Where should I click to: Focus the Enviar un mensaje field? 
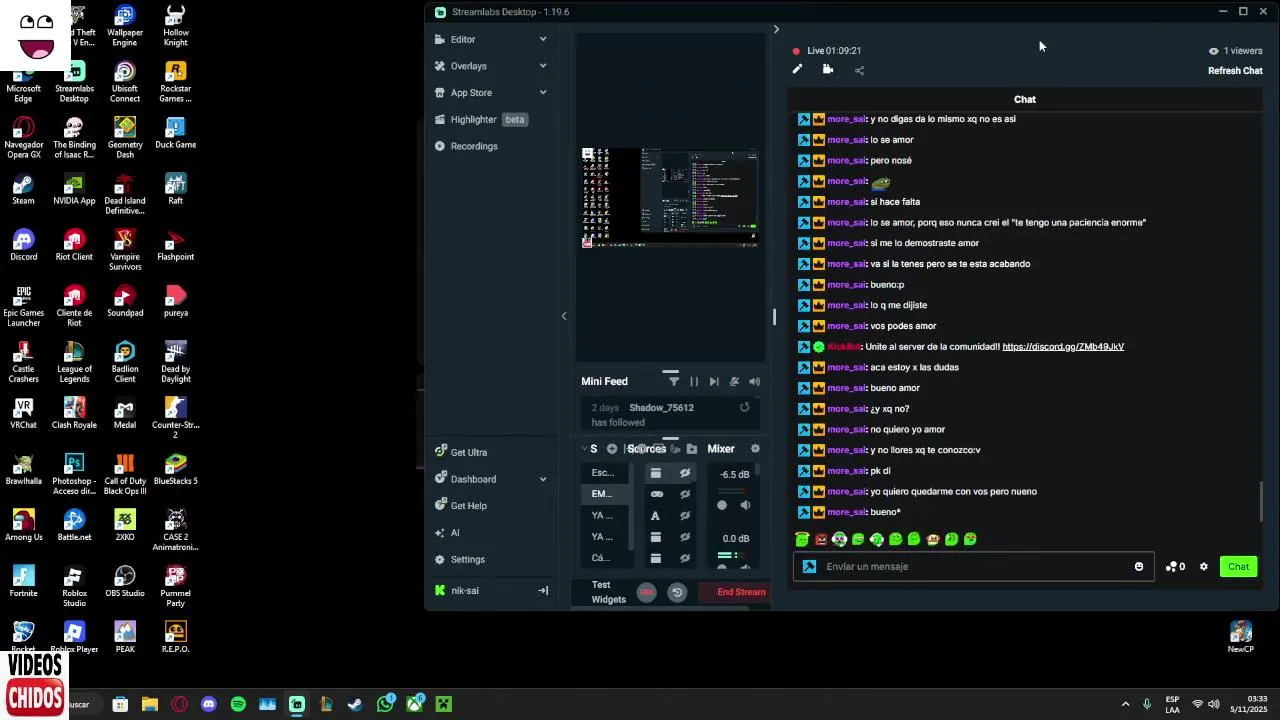974,567
